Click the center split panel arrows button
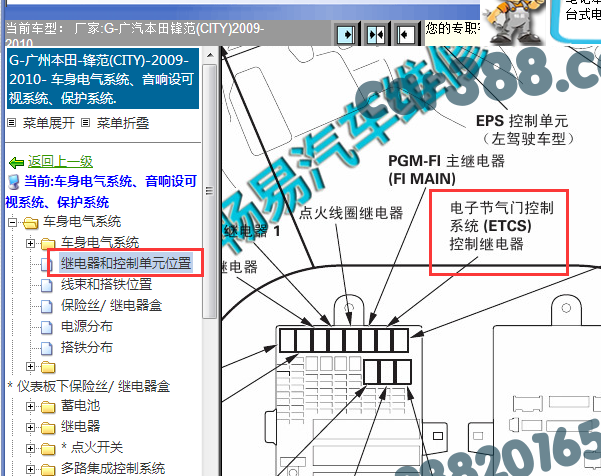 coord(376,35)
